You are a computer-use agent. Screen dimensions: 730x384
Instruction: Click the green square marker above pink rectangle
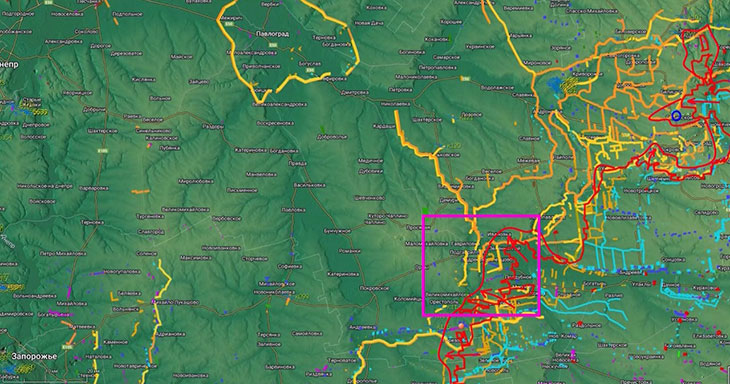coord(425,211)
